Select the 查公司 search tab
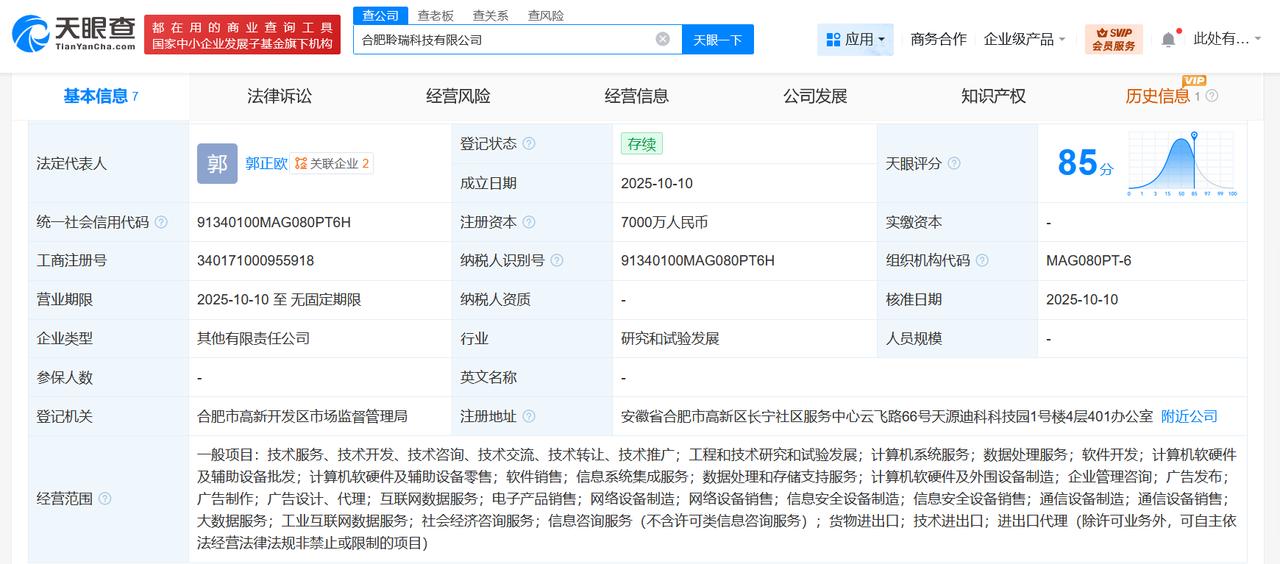 [380, 15]
